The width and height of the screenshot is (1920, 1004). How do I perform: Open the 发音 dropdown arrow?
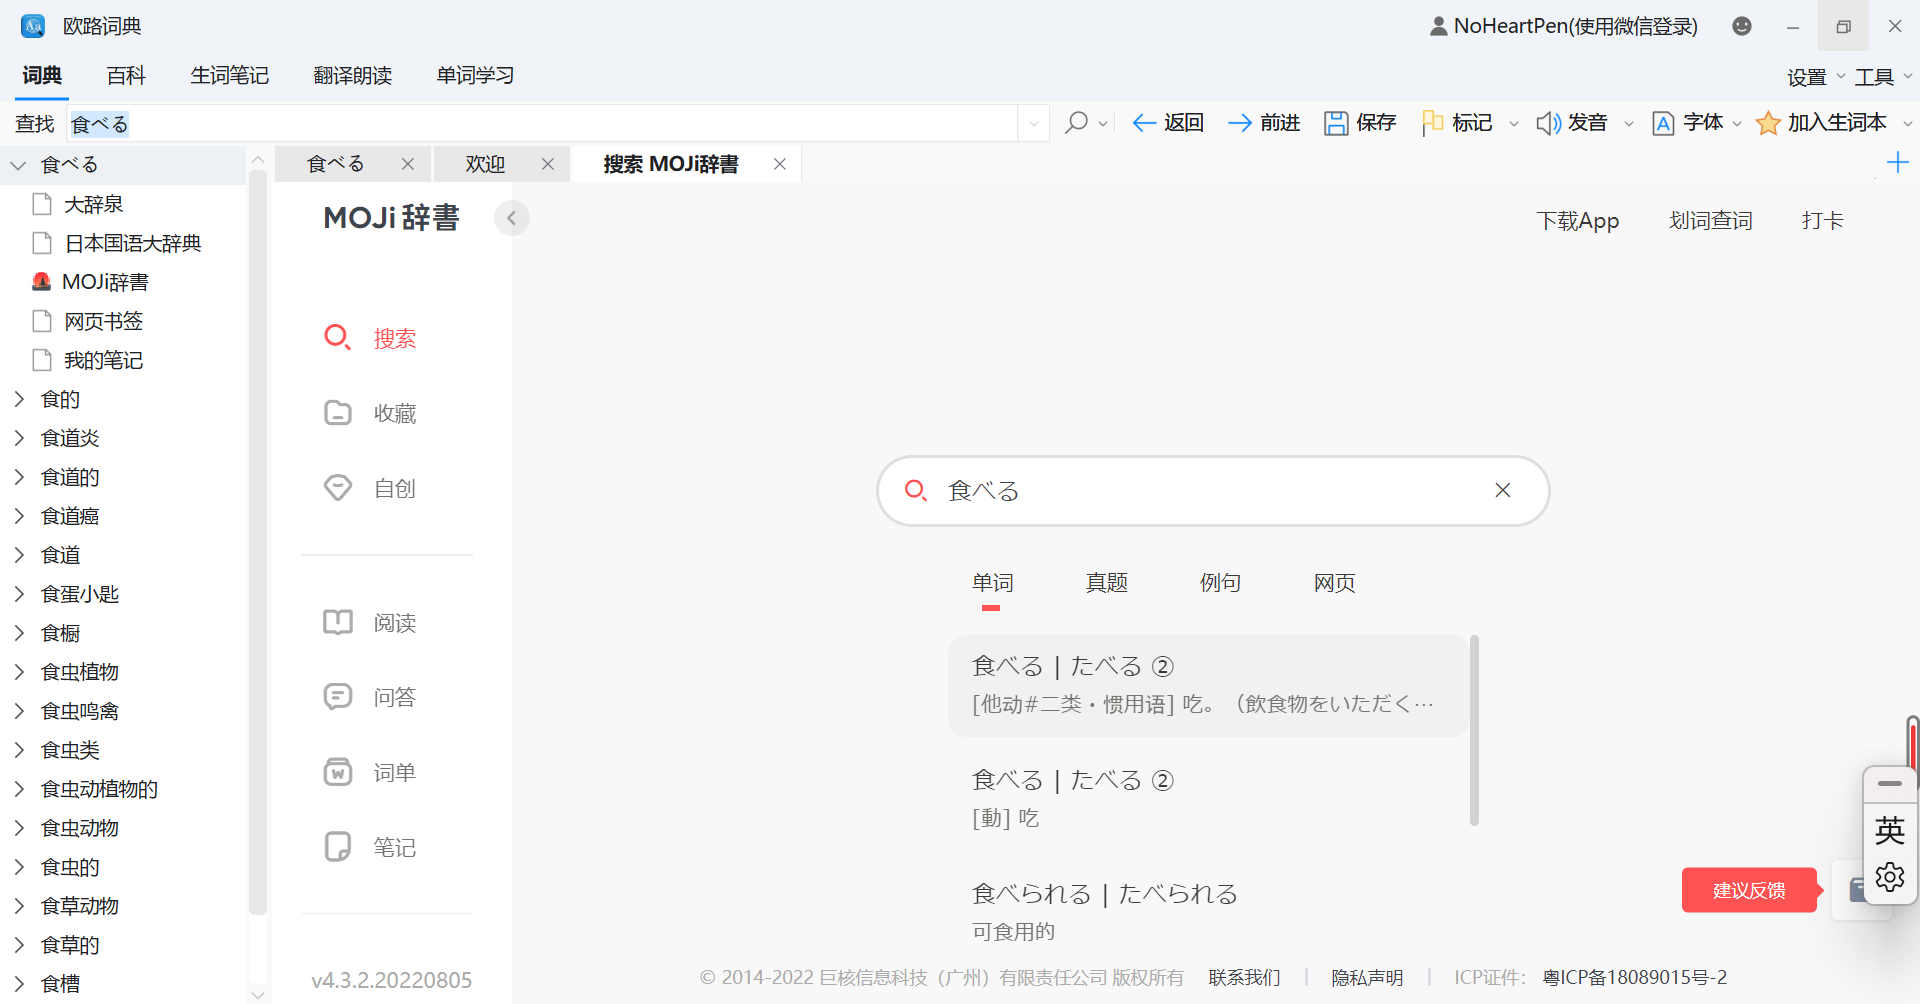click(x=1629, y=124)
